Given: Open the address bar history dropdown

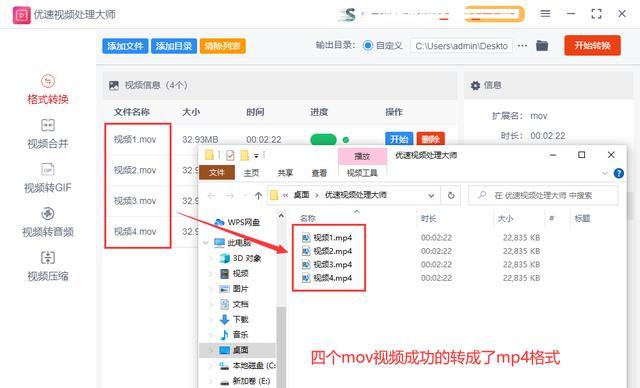Looking at the screenshot, I should point(431,196).
